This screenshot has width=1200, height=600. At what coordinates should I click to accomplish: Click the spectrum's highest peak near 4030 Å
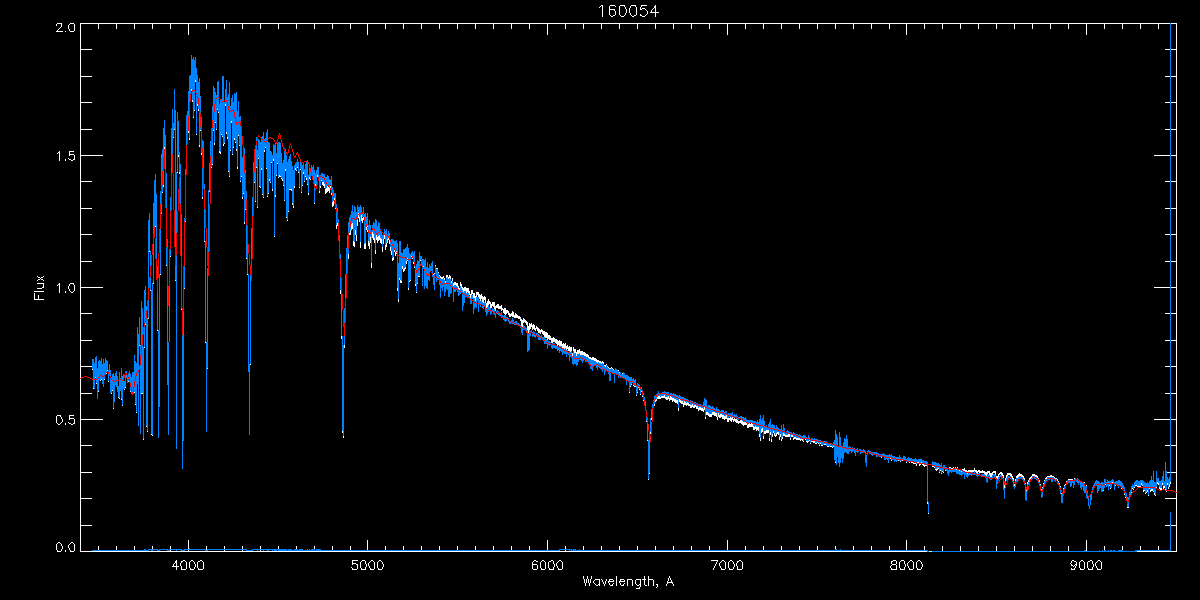pos(193,60)
